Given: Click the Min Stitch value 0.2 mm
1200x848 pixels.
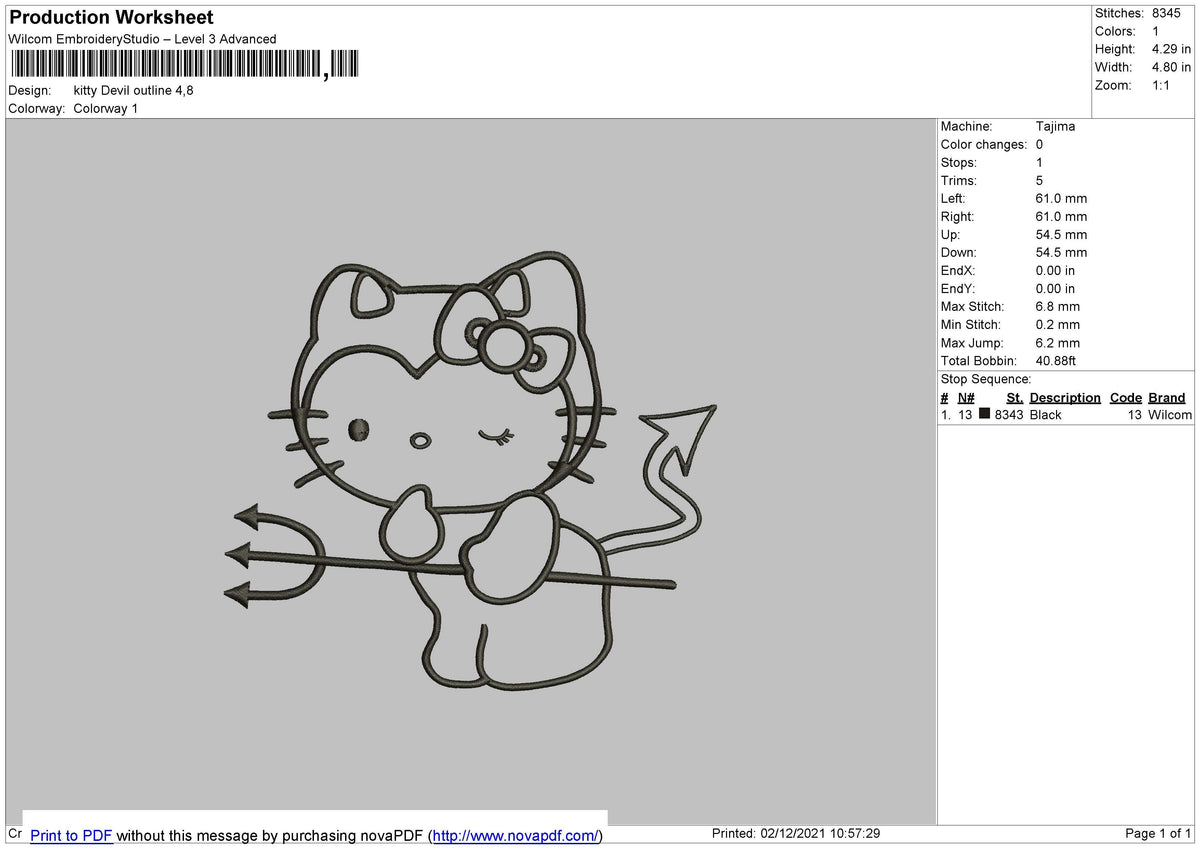Looking at the screenshot, I should click(1058, 324).
